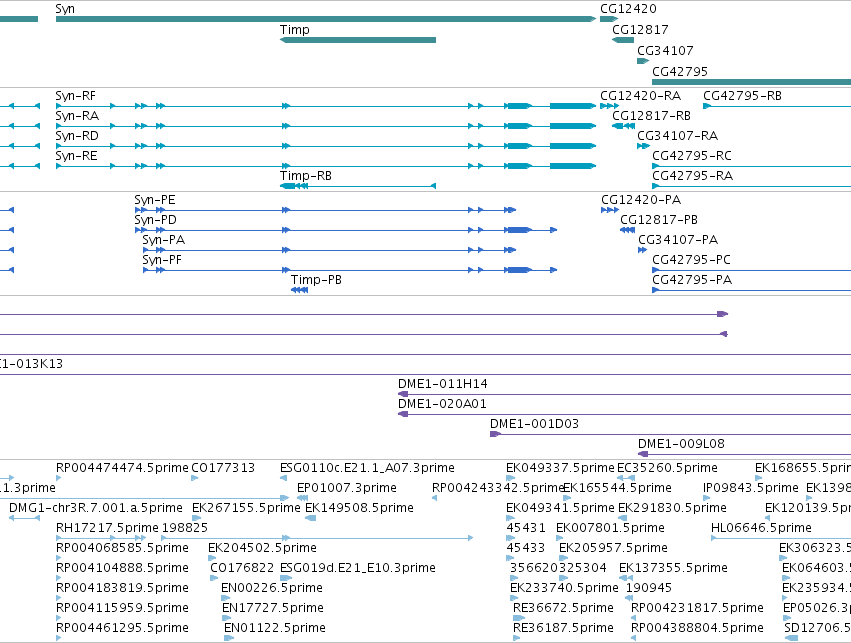Click protein Syn-PA label
The image size is (851, 643).
[163, 240]
